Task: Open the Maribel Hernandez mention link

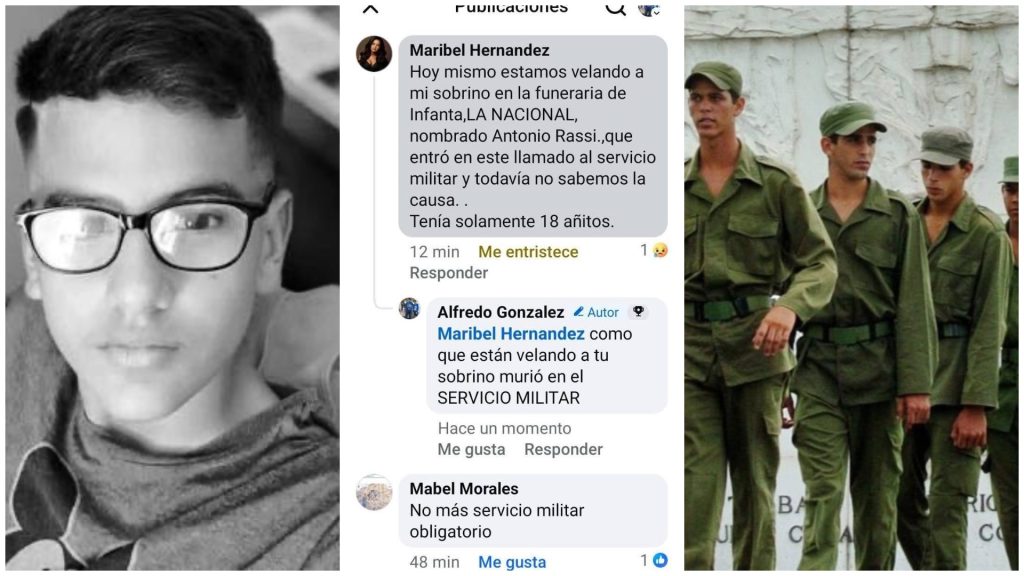Action: (511, 334)
